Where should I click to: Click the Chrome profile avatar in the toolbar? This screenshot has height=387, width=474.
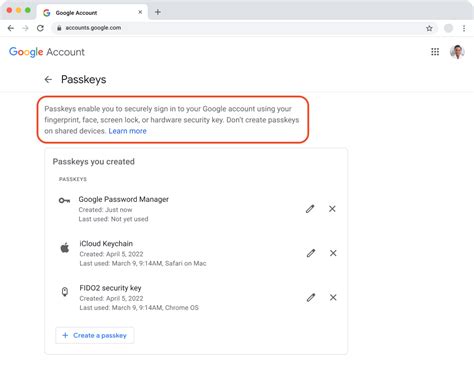pyautogui.click(x=448, y=28)
